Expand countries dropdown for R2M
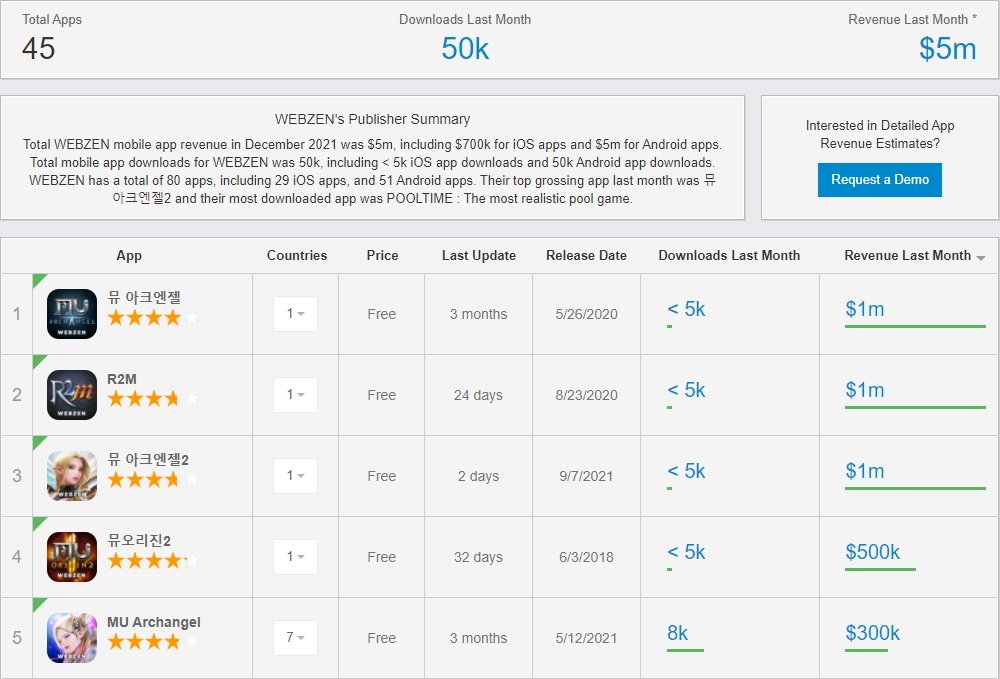Image resolution: width=1000 pixels, height=679 pixels. pyautogui.click(x=295, y=395)
